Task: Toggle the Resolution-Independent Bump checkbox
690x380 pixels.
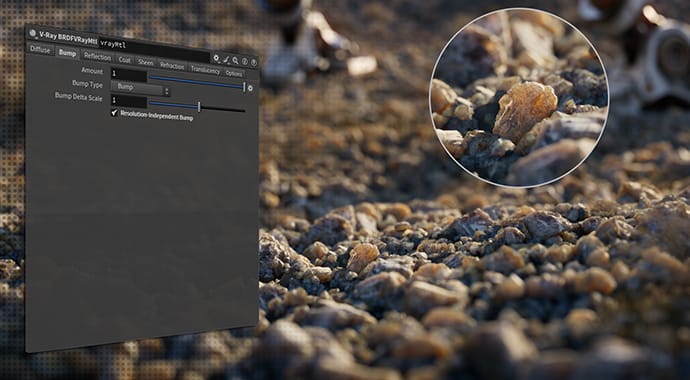Action: [115, 113]
